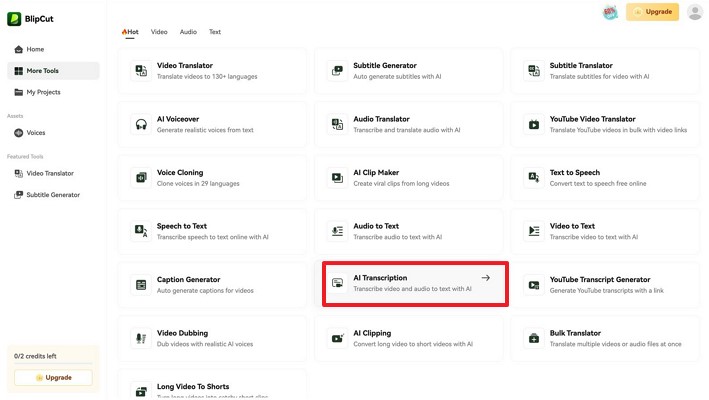This screenshot has width=709, height=400.
Task: Click the Video Translator tool icon
Action: click(141, 71)
